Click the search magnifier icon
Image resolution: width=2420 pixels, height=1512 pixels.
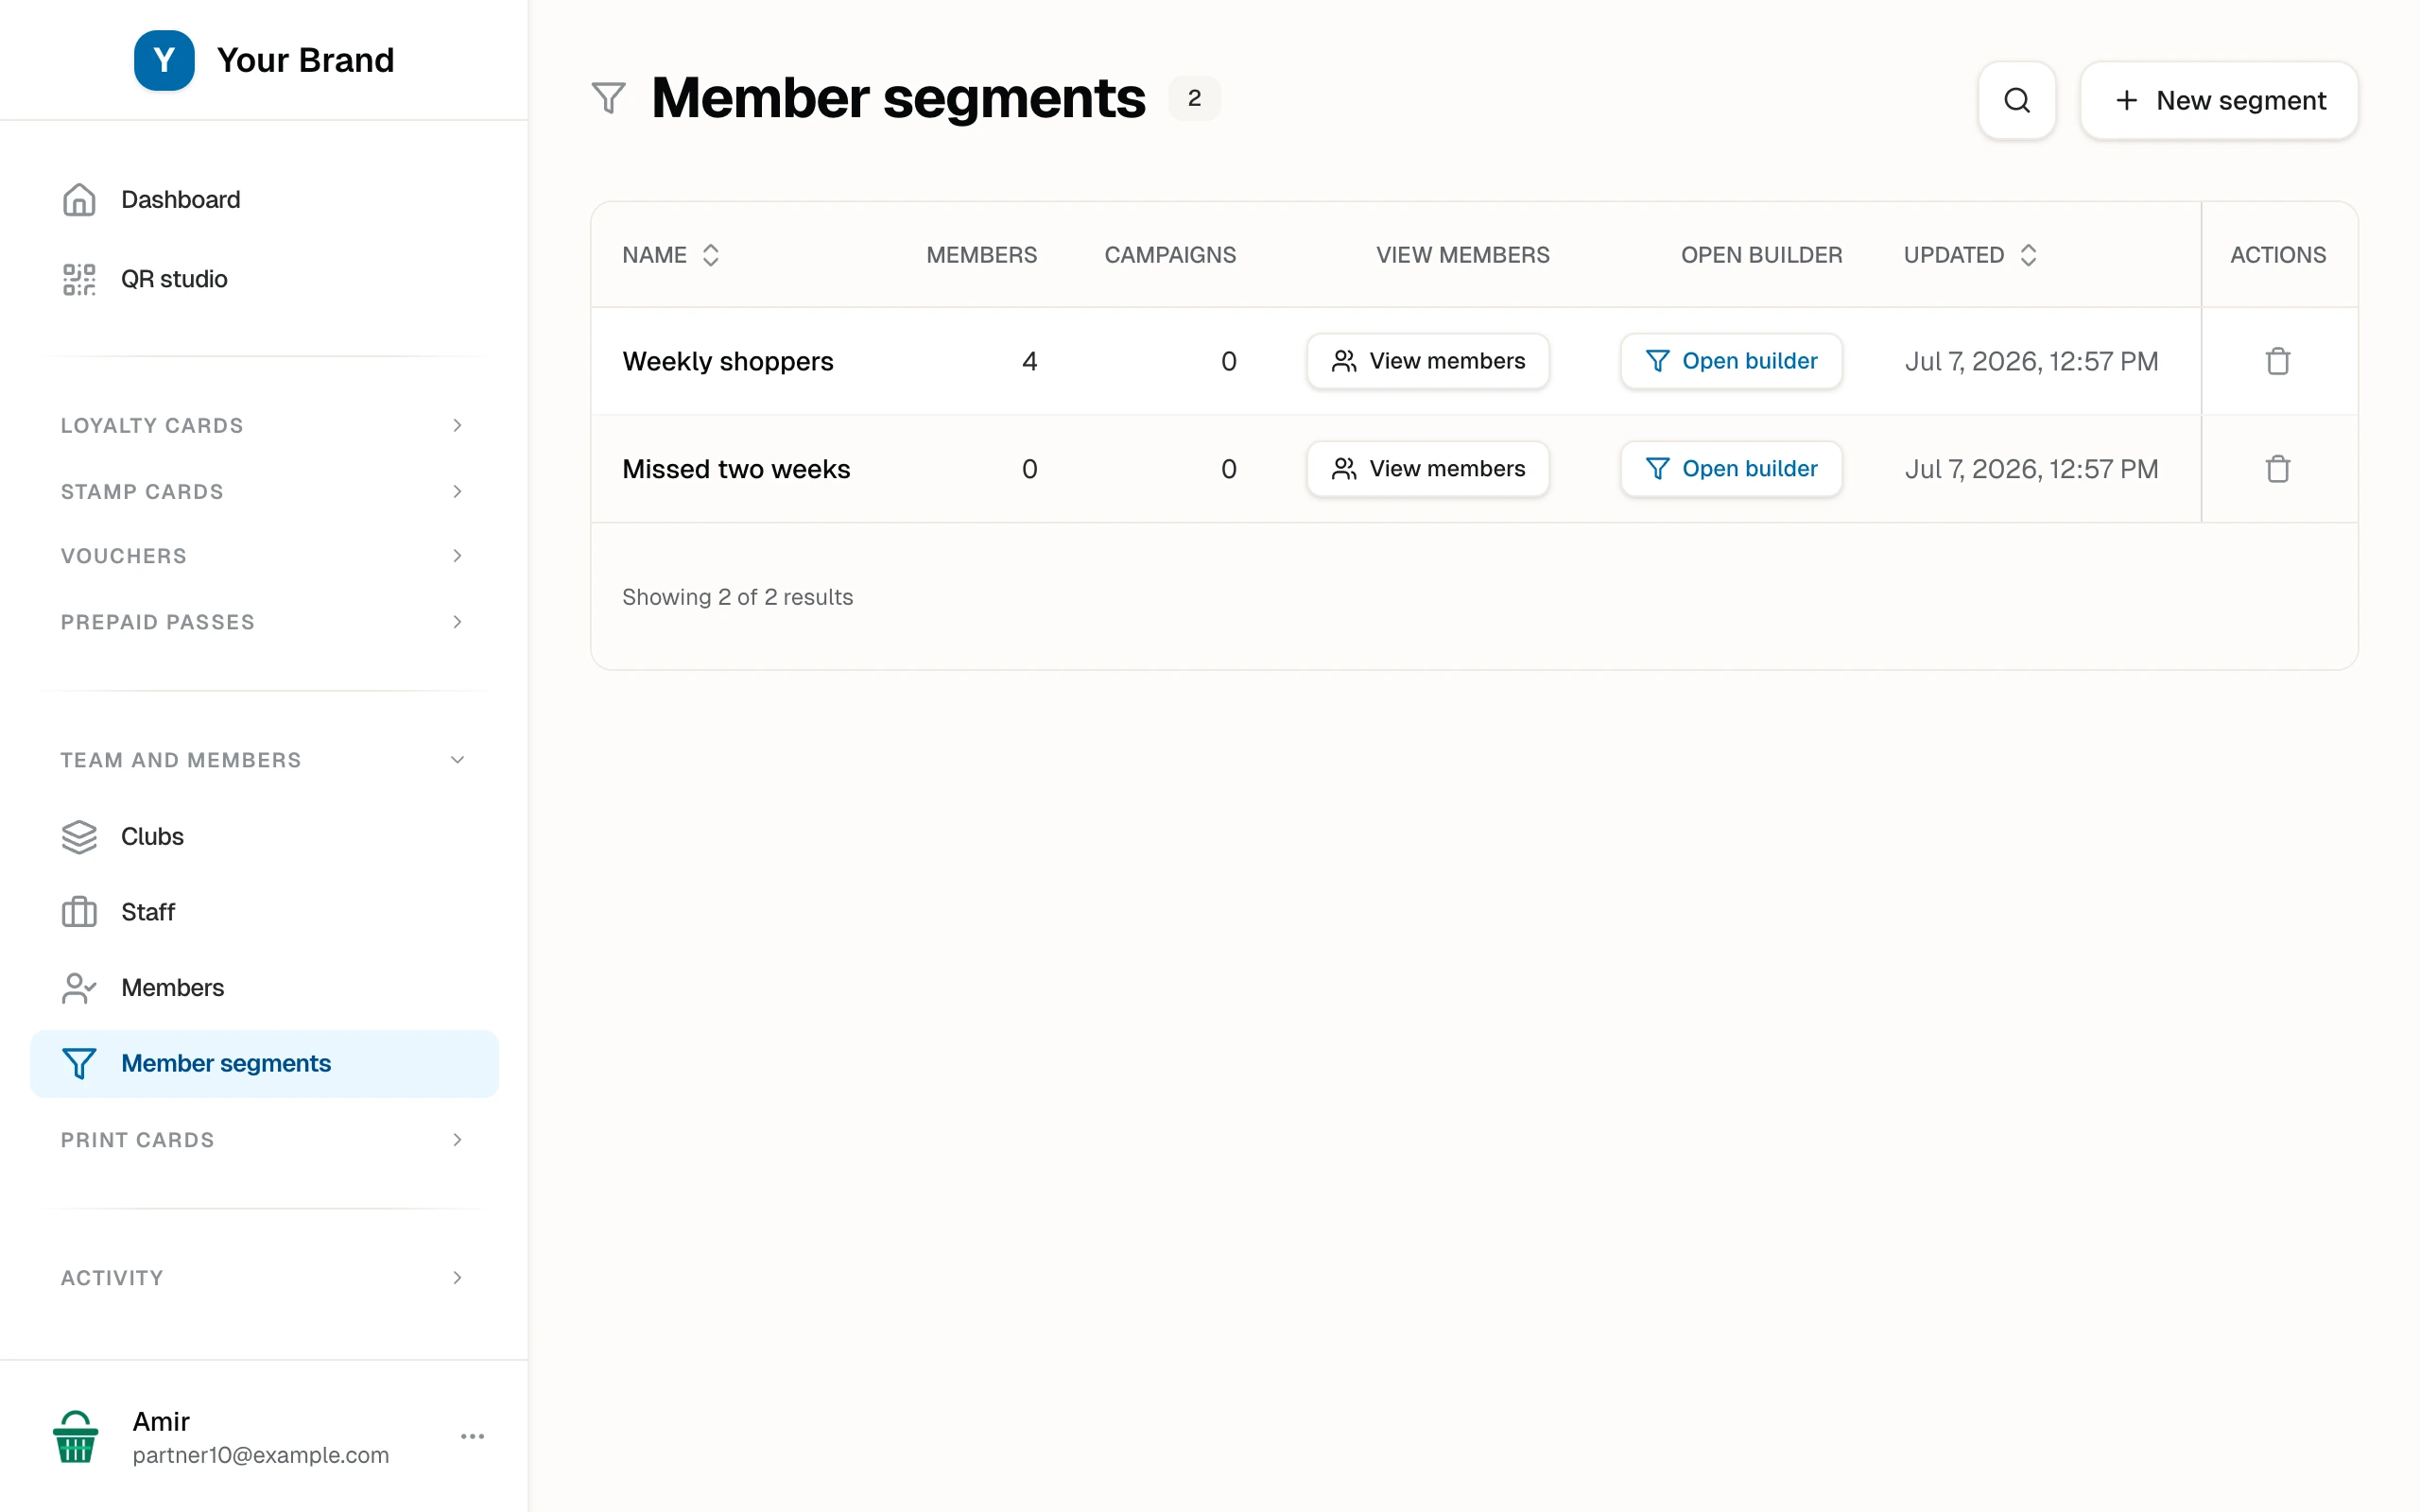pyautogui.click(x=2016, y=100)
